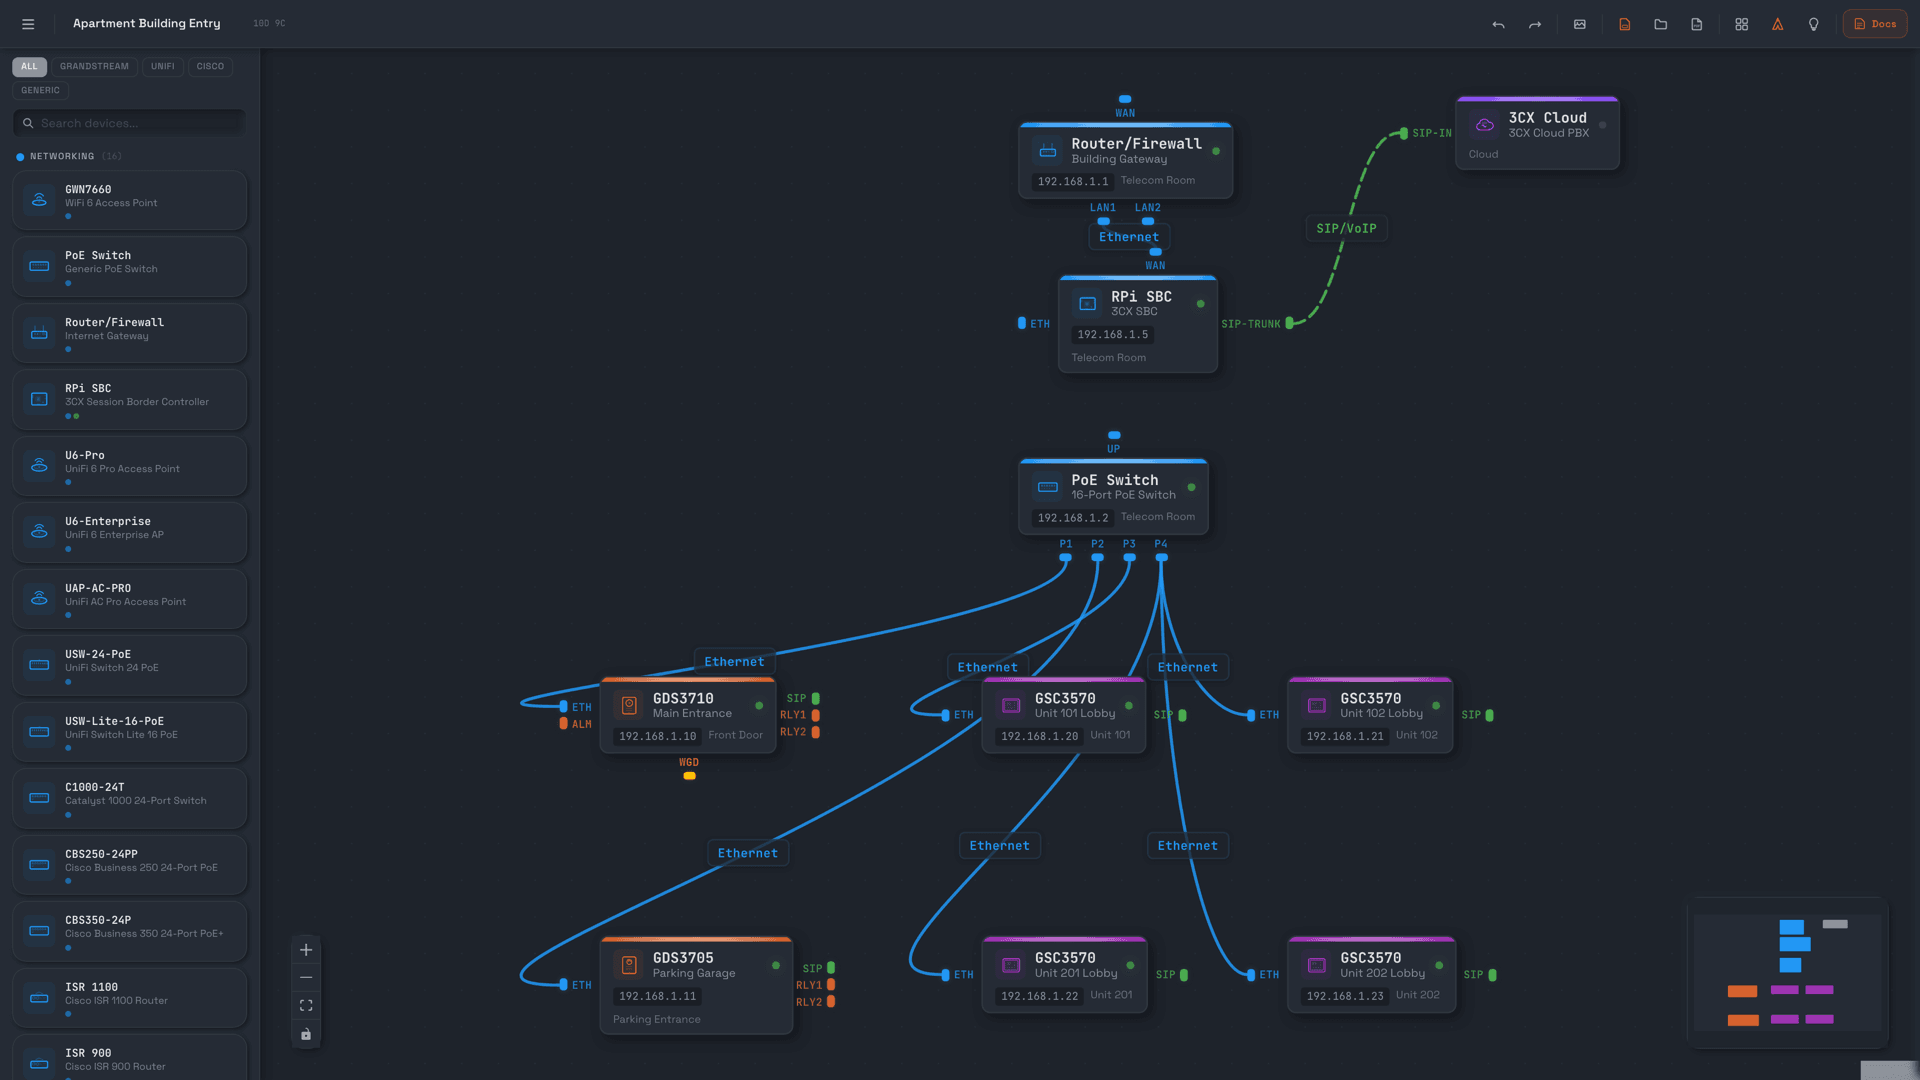The height and width of the screenshot is (1080, 1920).
Task: Switch to the UNIFI filter tab
Action: click(x=163, y=66)
